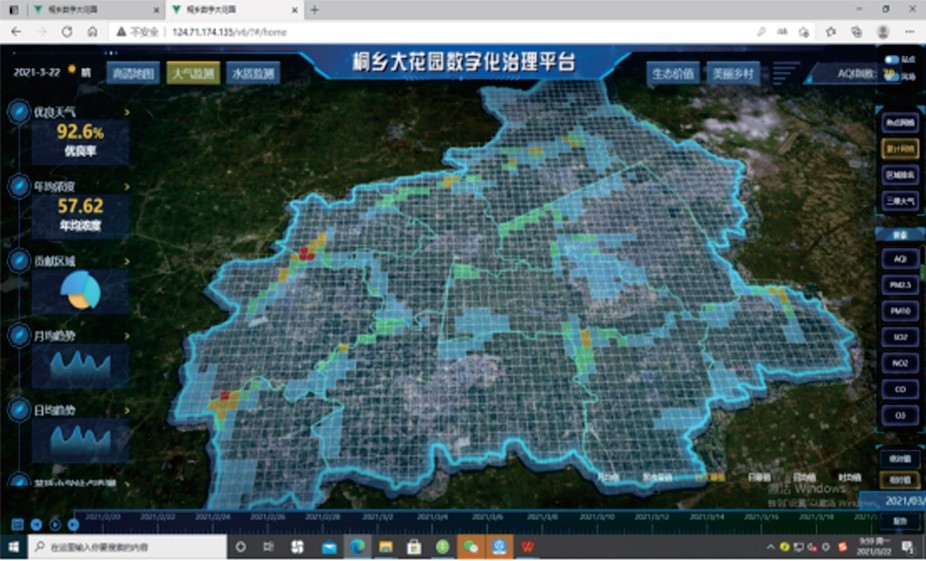
Task: Expand the 年均浓度 panel arrow
Action: coord(126,186)
